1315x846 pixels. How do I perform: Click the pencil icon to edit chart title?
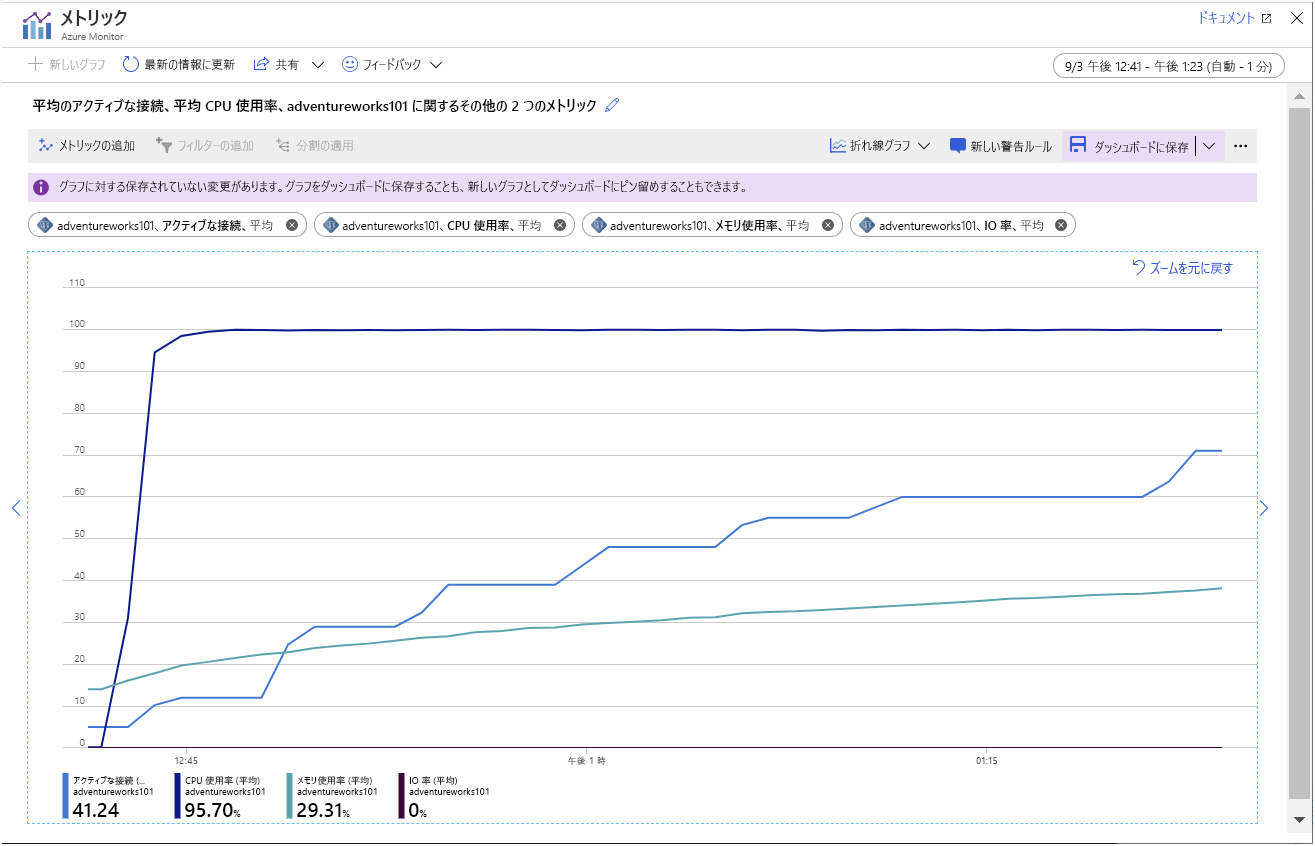coord(613,105)
